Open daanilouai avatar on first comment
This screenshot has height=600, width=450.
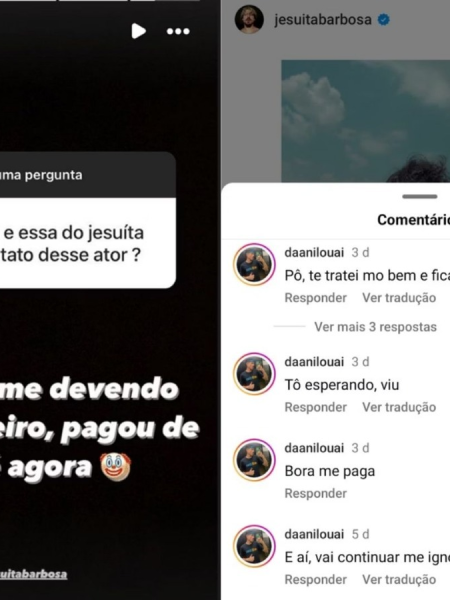pyautogui.click(x=254, y=264)
